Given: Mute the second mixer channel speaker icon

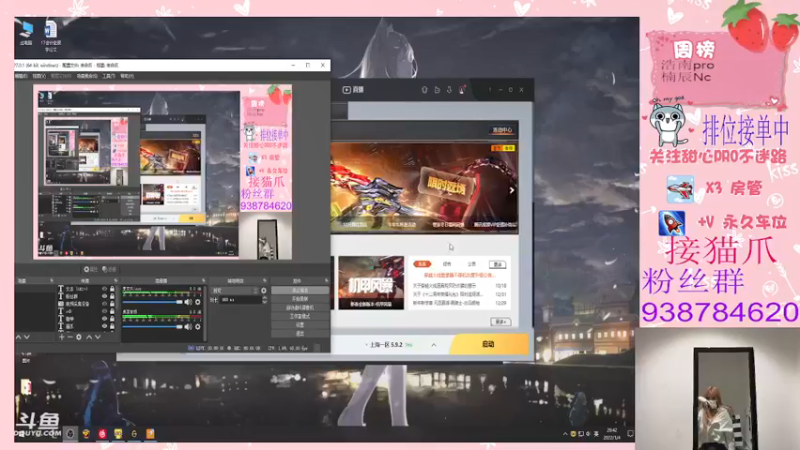Looking at the screenshot, I should [188, 327].
